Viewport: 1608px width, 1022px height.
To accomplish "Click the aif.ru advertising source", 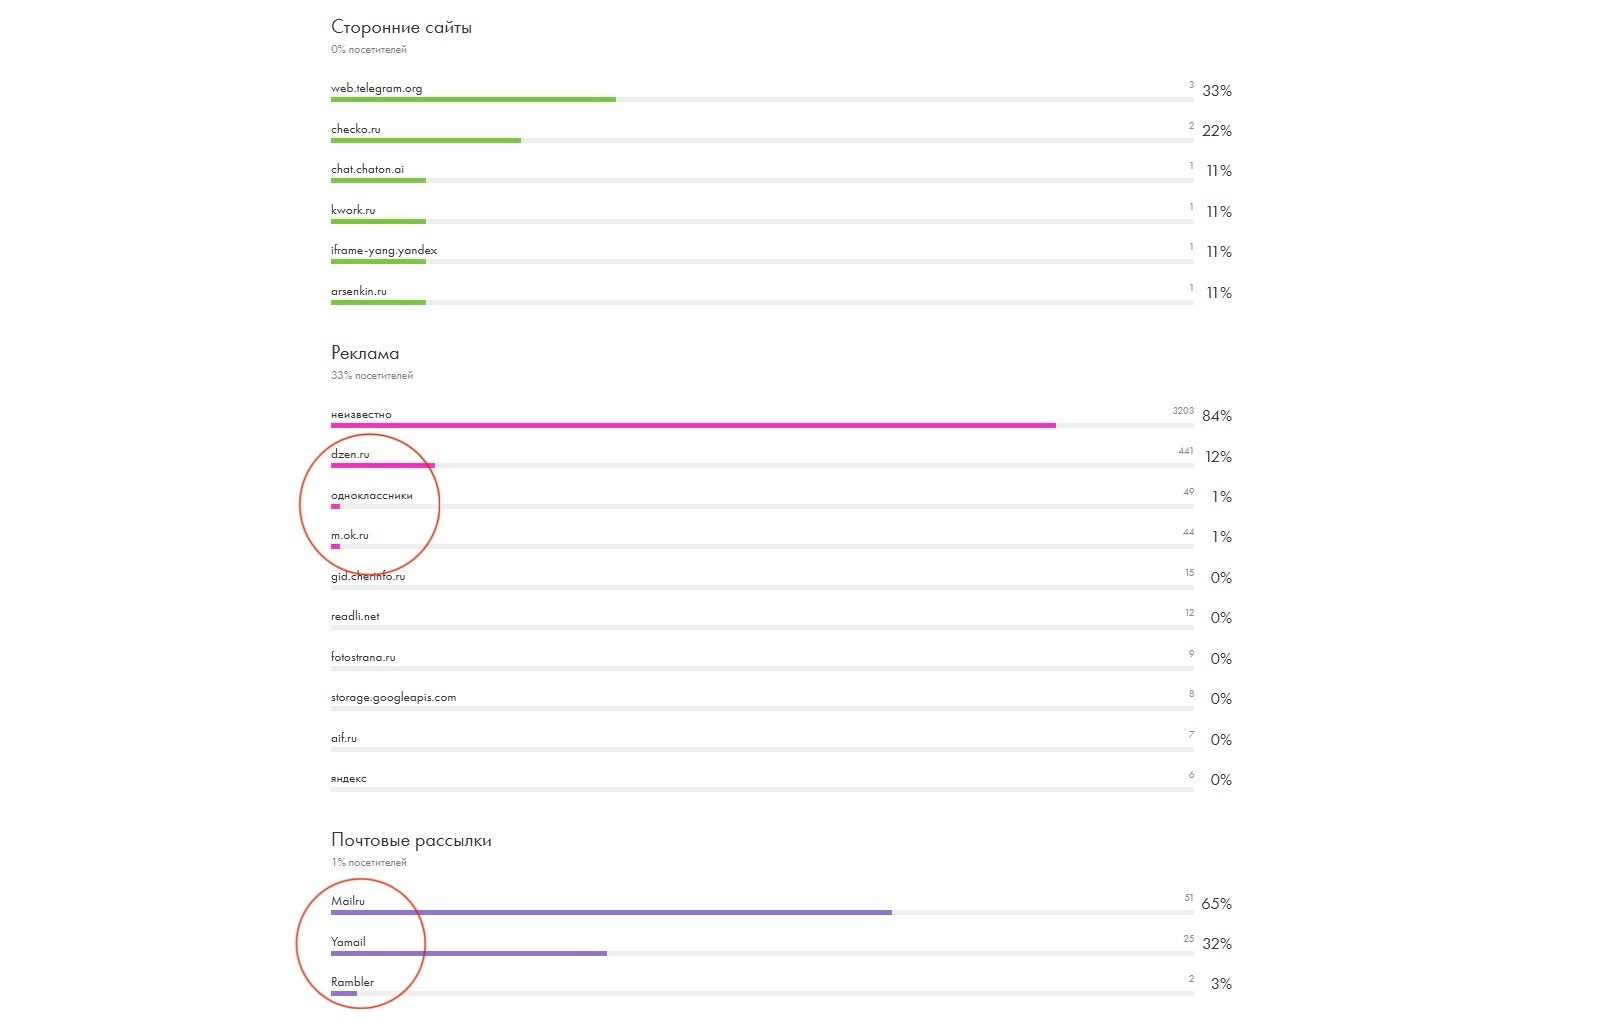I will (x=343, y=739).
